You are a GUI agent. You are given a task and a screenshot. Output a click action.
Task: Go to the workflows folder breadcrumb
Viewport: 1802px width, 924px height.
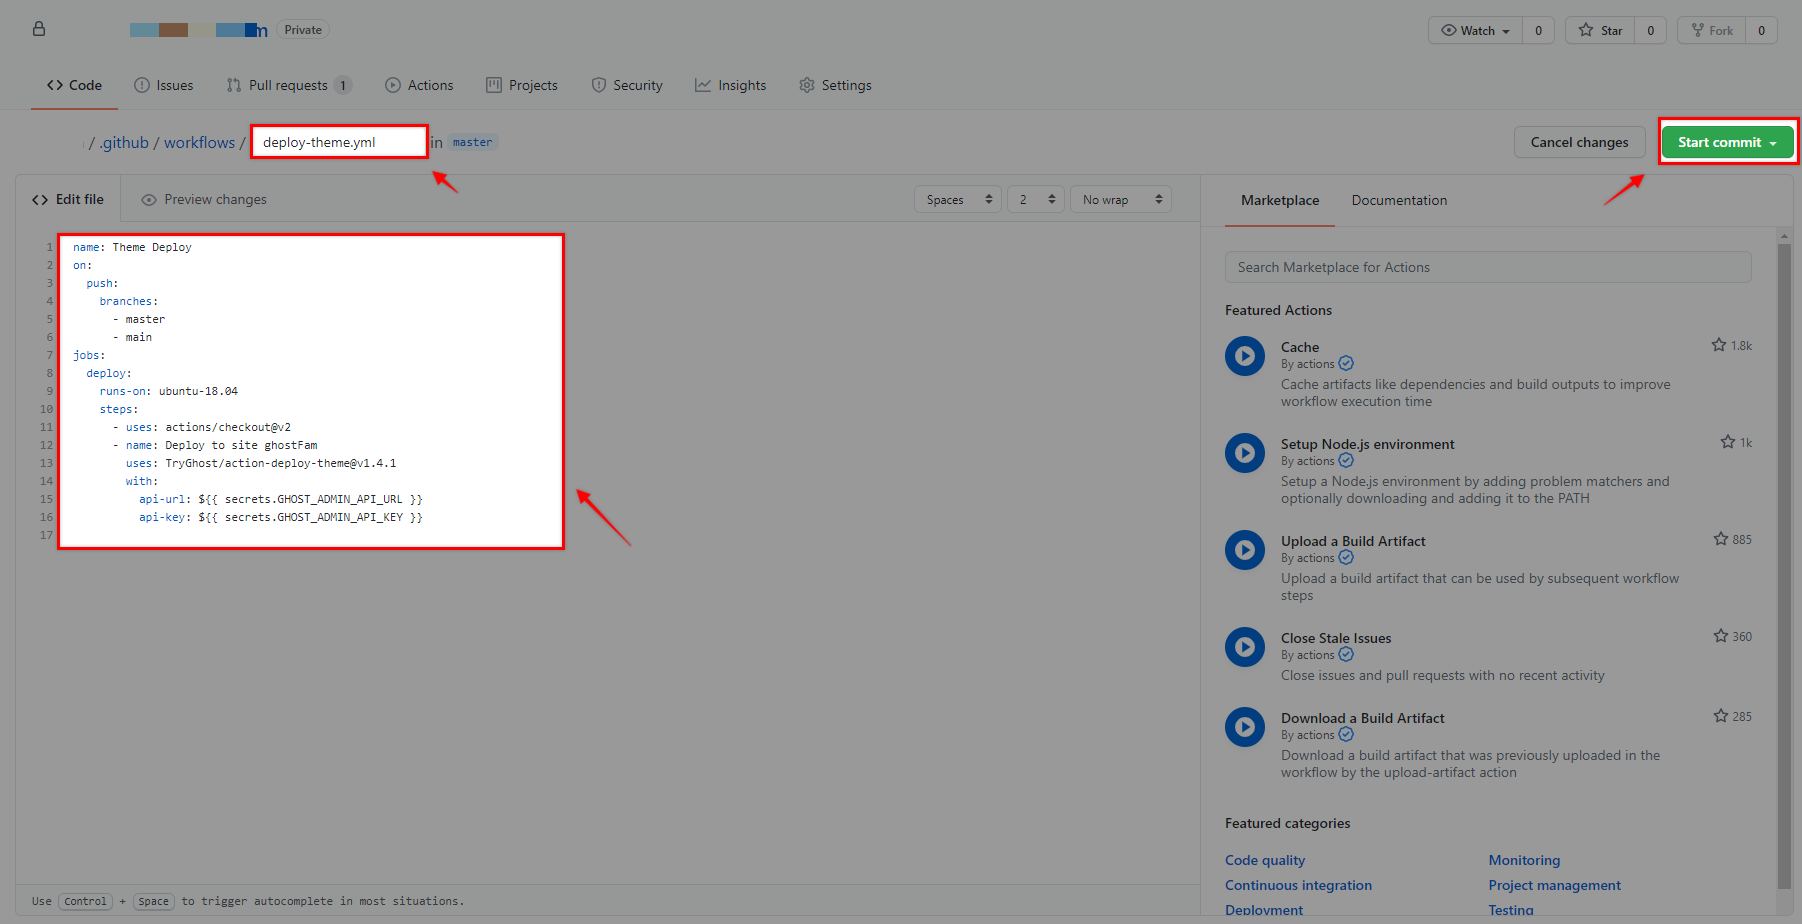click(199, 142)
